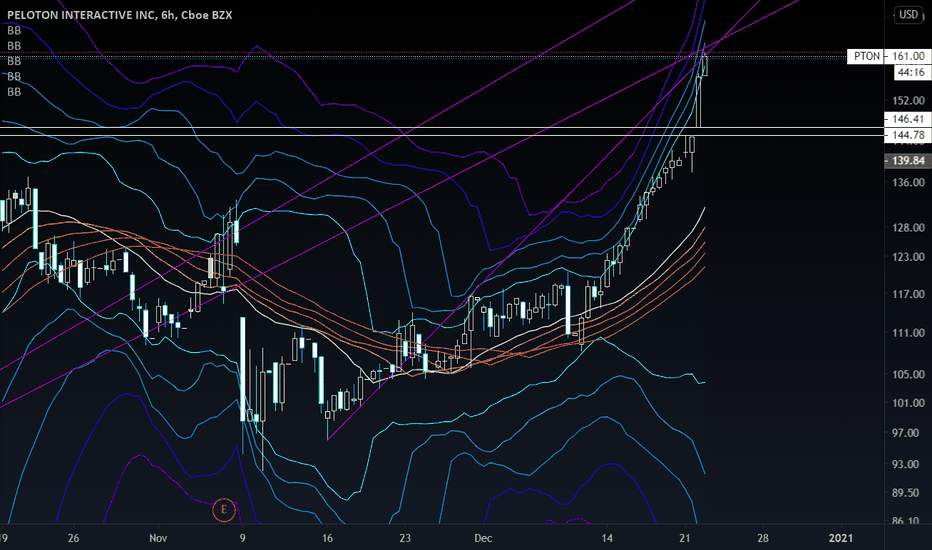Viewport: 932px width, 550px height.
Task: Click the 26 date on time axis
Action: (x=74, y=538)
